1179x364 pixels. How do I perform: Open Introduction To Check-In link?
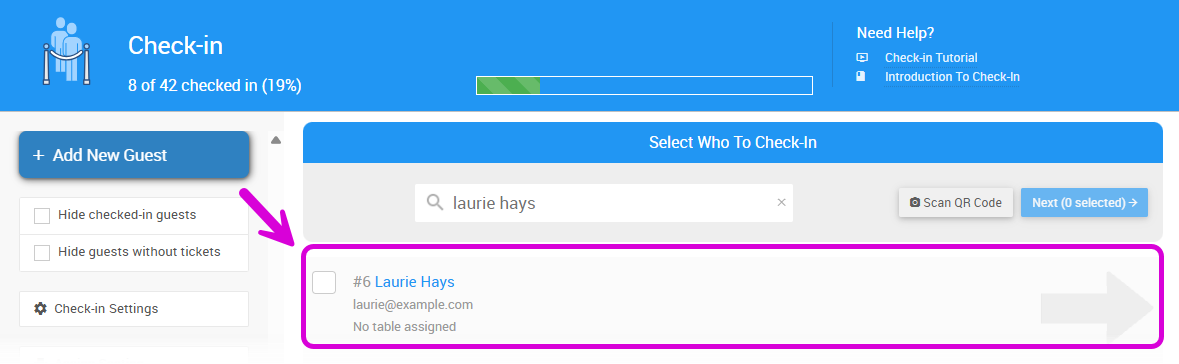point(952,77)
